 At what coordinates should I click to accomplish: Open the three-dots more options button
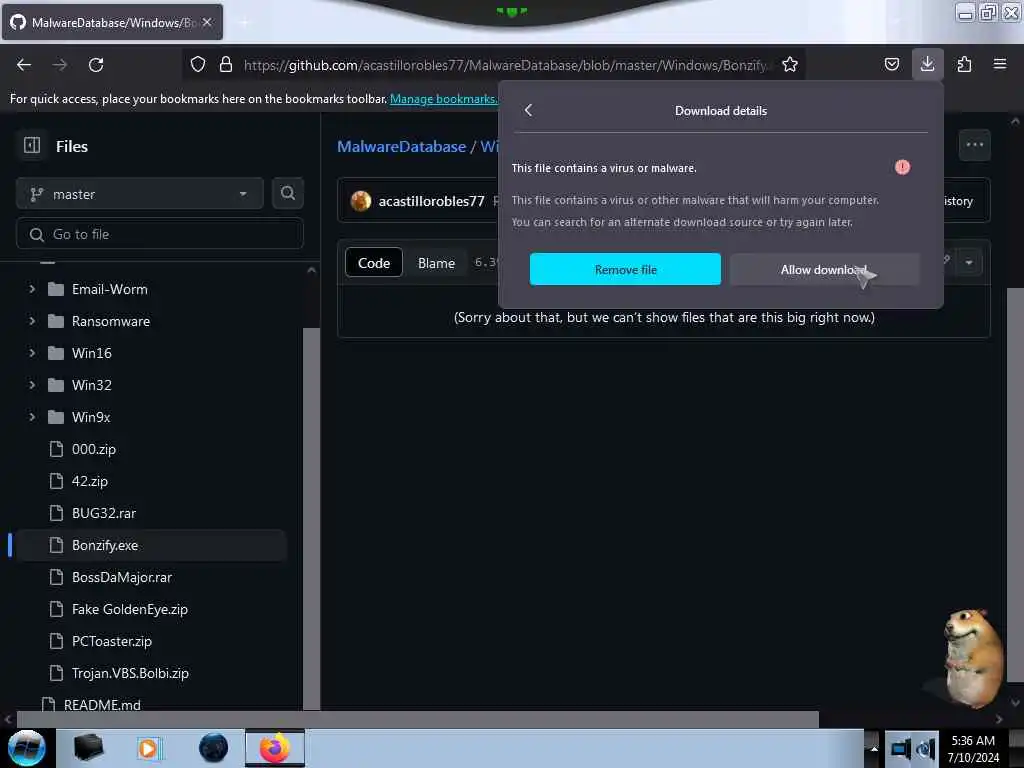point(974,145)
